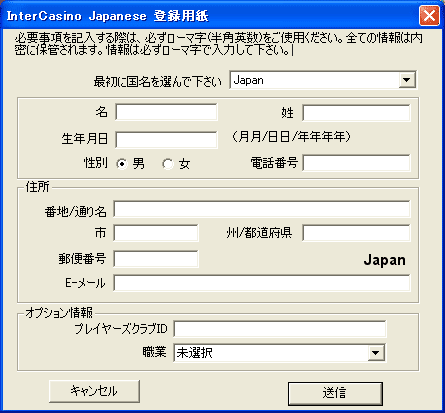Click the 州/都道府県 prefecture field
445x413 pixels.
(356, 233)
